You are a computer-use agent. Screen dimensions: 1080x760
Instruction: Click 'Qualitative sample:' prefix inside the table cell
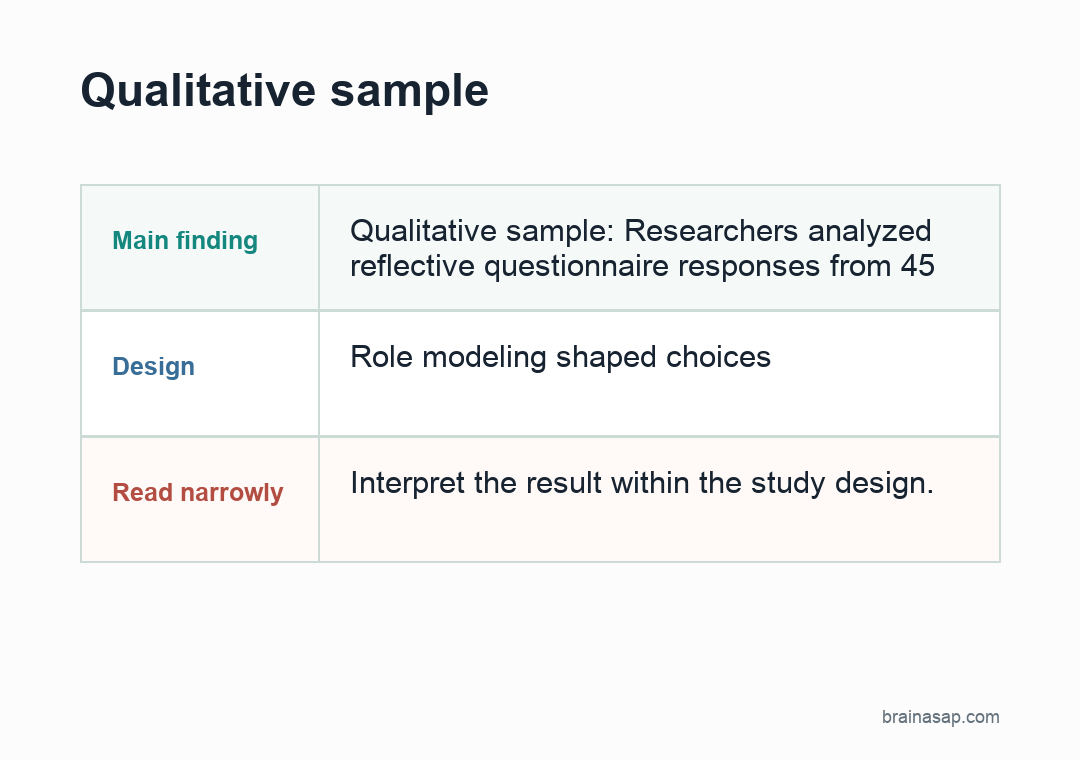(481, 231)
